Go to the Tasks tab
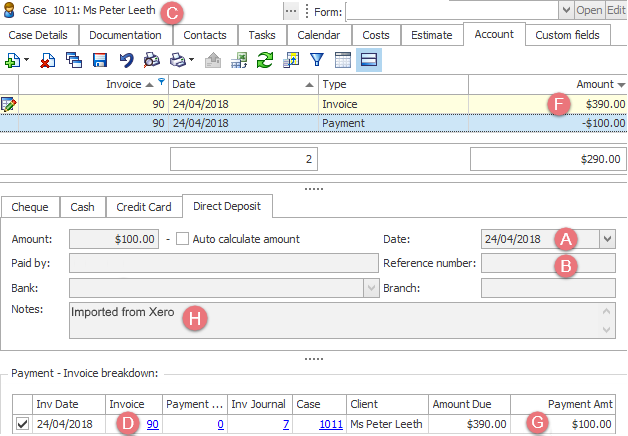Viewport: 628px width, 436px height. 262,35
